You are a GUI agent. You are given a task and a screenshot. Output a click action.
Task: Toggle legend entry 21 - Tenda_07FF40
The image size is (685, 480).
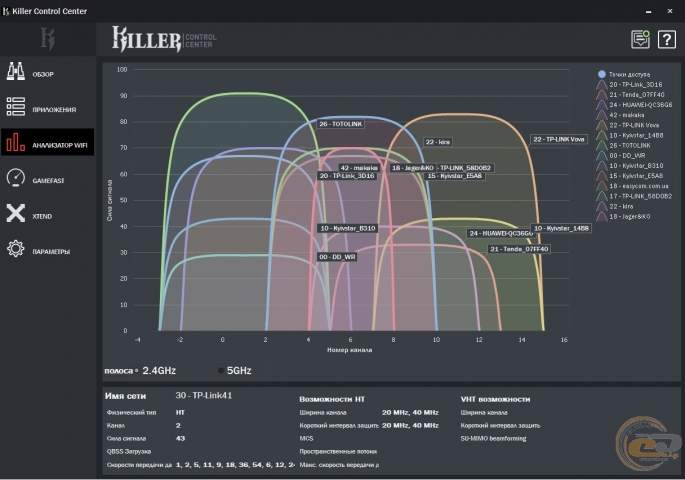[630, 95]
